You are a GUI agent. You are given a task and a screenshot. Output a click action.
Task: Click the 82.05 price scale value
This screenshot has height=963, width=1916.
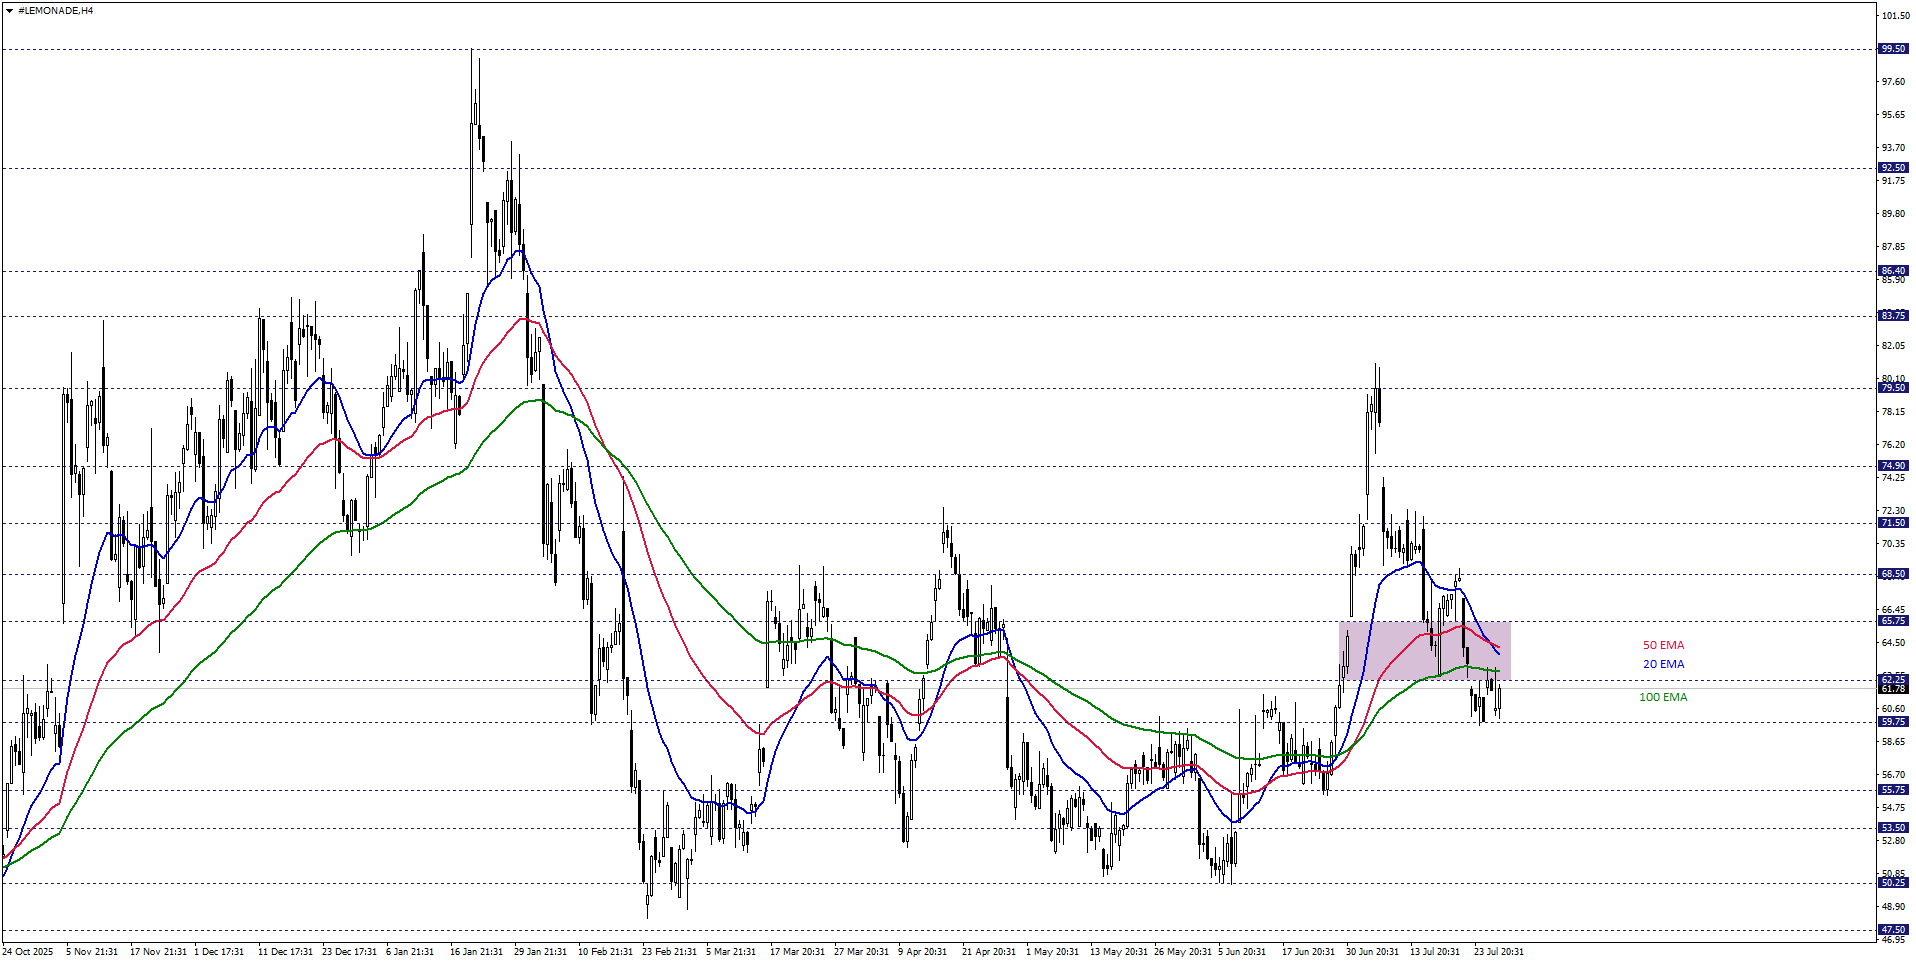point(1893,346)
